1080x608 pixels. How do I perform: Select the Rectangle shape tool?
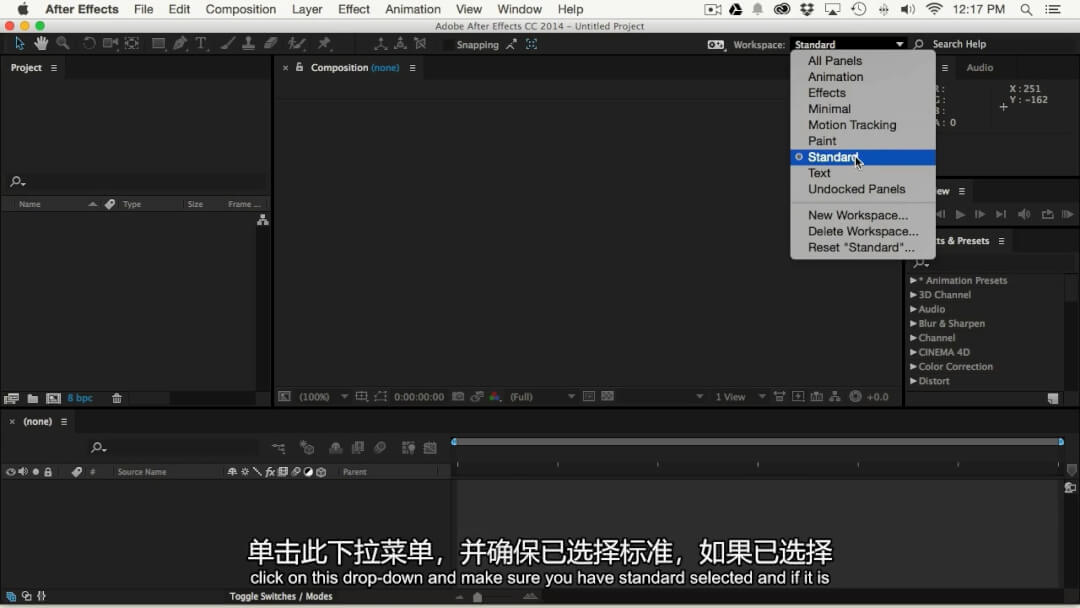(158, 44)
